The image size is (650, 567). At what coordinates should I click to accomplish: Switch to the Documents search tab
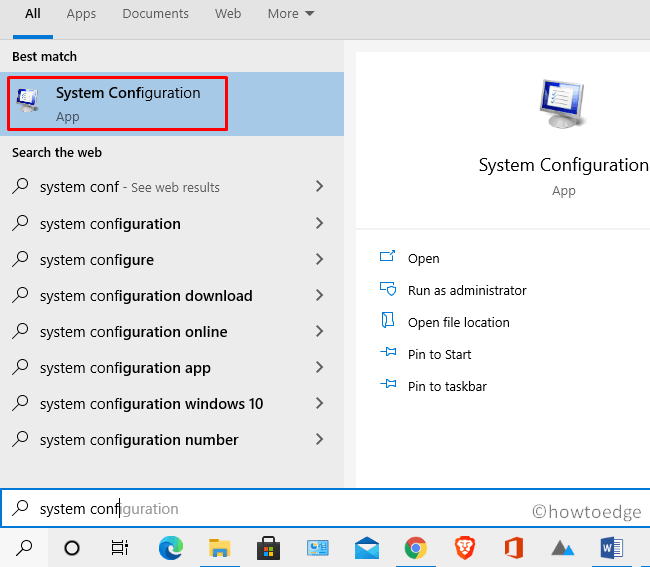[x=155, y=14]
